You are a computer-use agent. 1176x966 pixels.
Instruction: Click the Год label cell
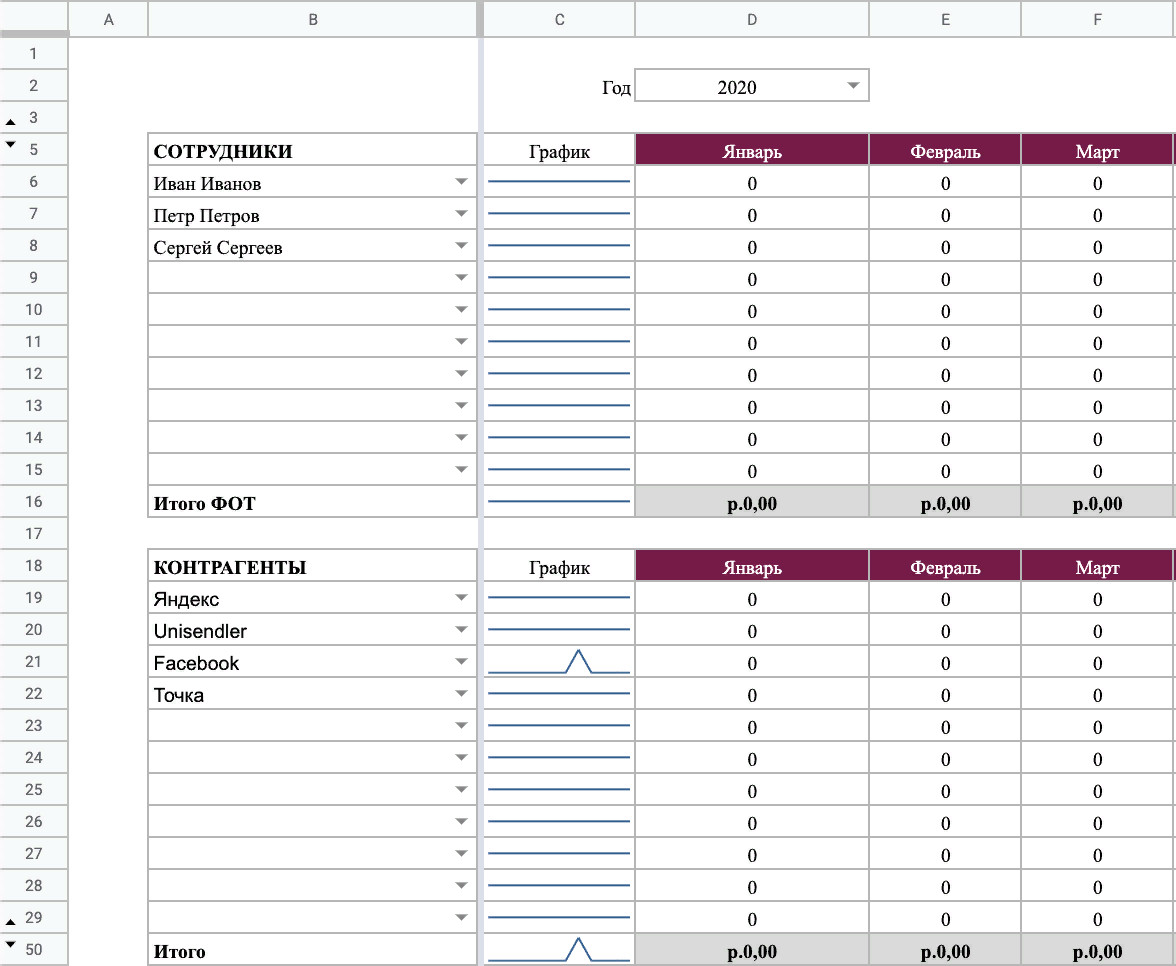[560, 86]
